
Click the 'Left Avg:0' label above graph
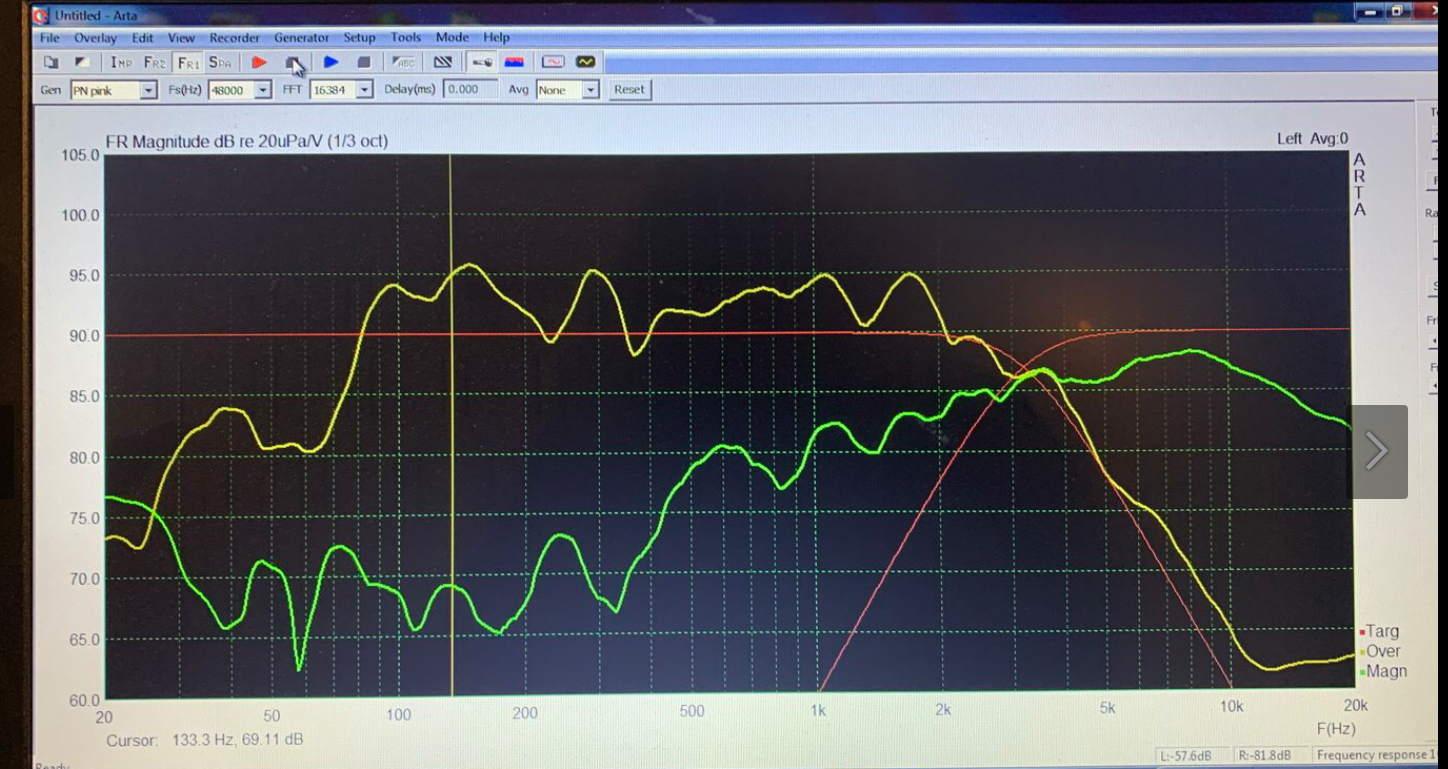pos(1312,139)
